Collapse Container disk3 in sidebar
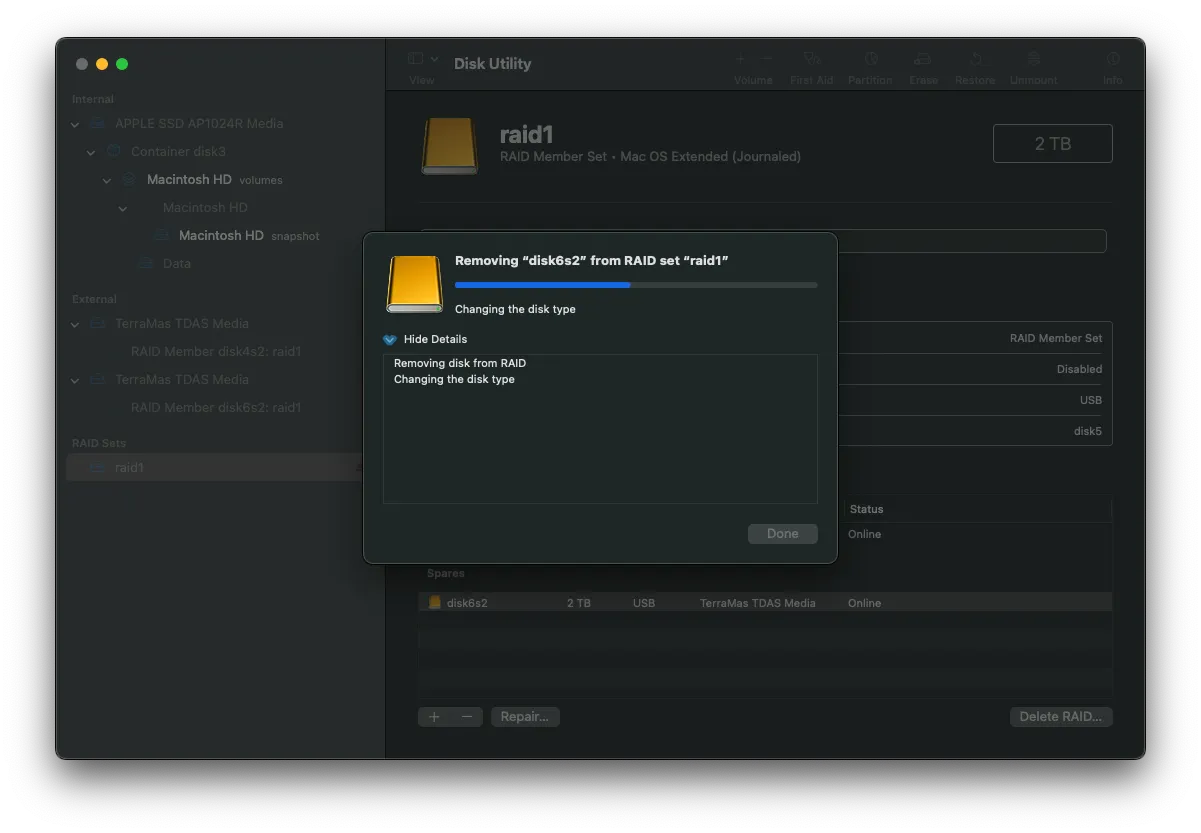The width and height of the screenshot is (1201, 833). 91,152
